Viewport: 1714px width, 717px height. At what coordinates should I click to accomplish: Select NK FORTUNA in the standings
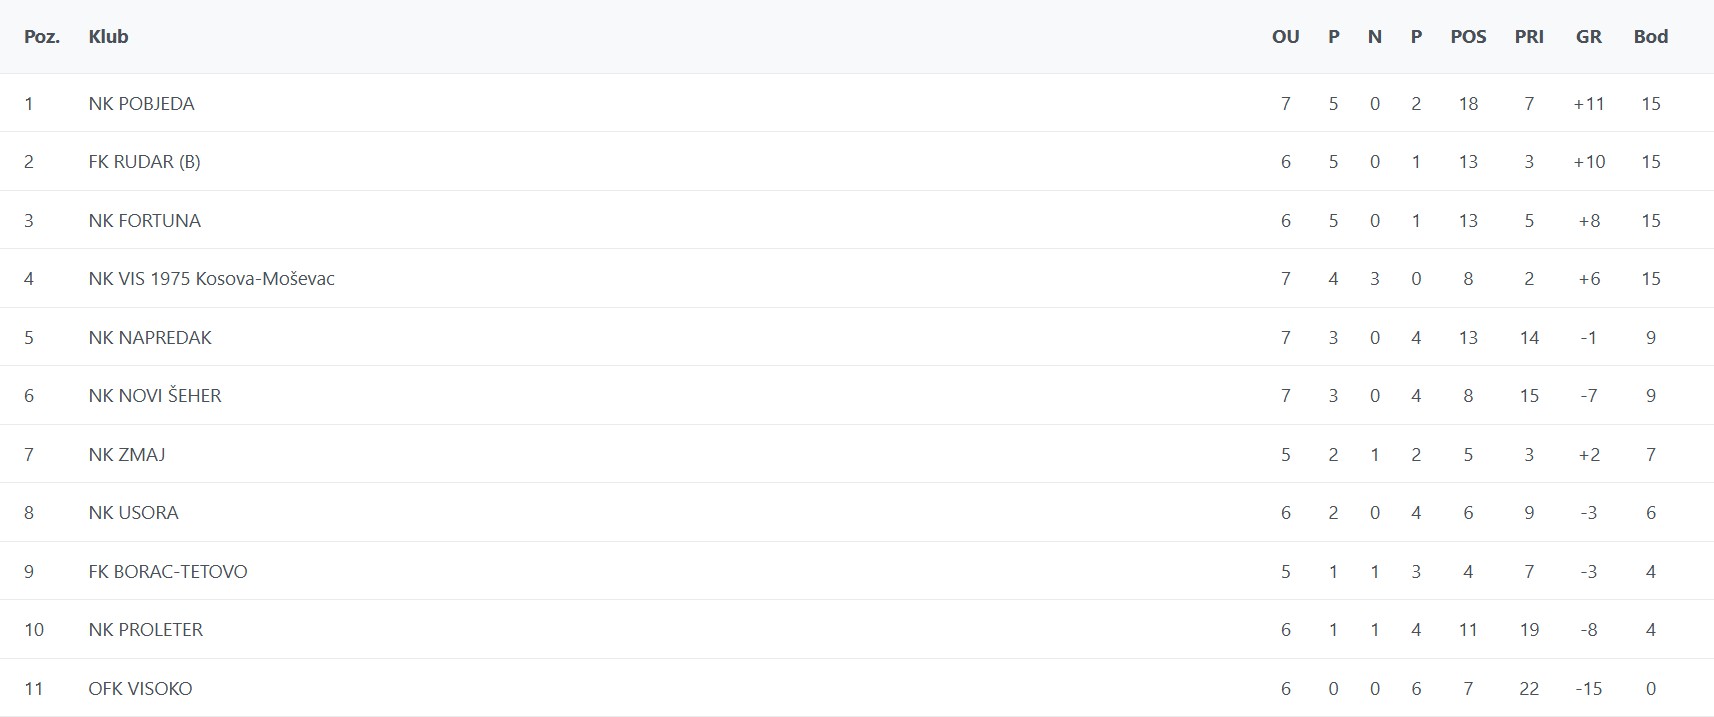click(144, 221)
